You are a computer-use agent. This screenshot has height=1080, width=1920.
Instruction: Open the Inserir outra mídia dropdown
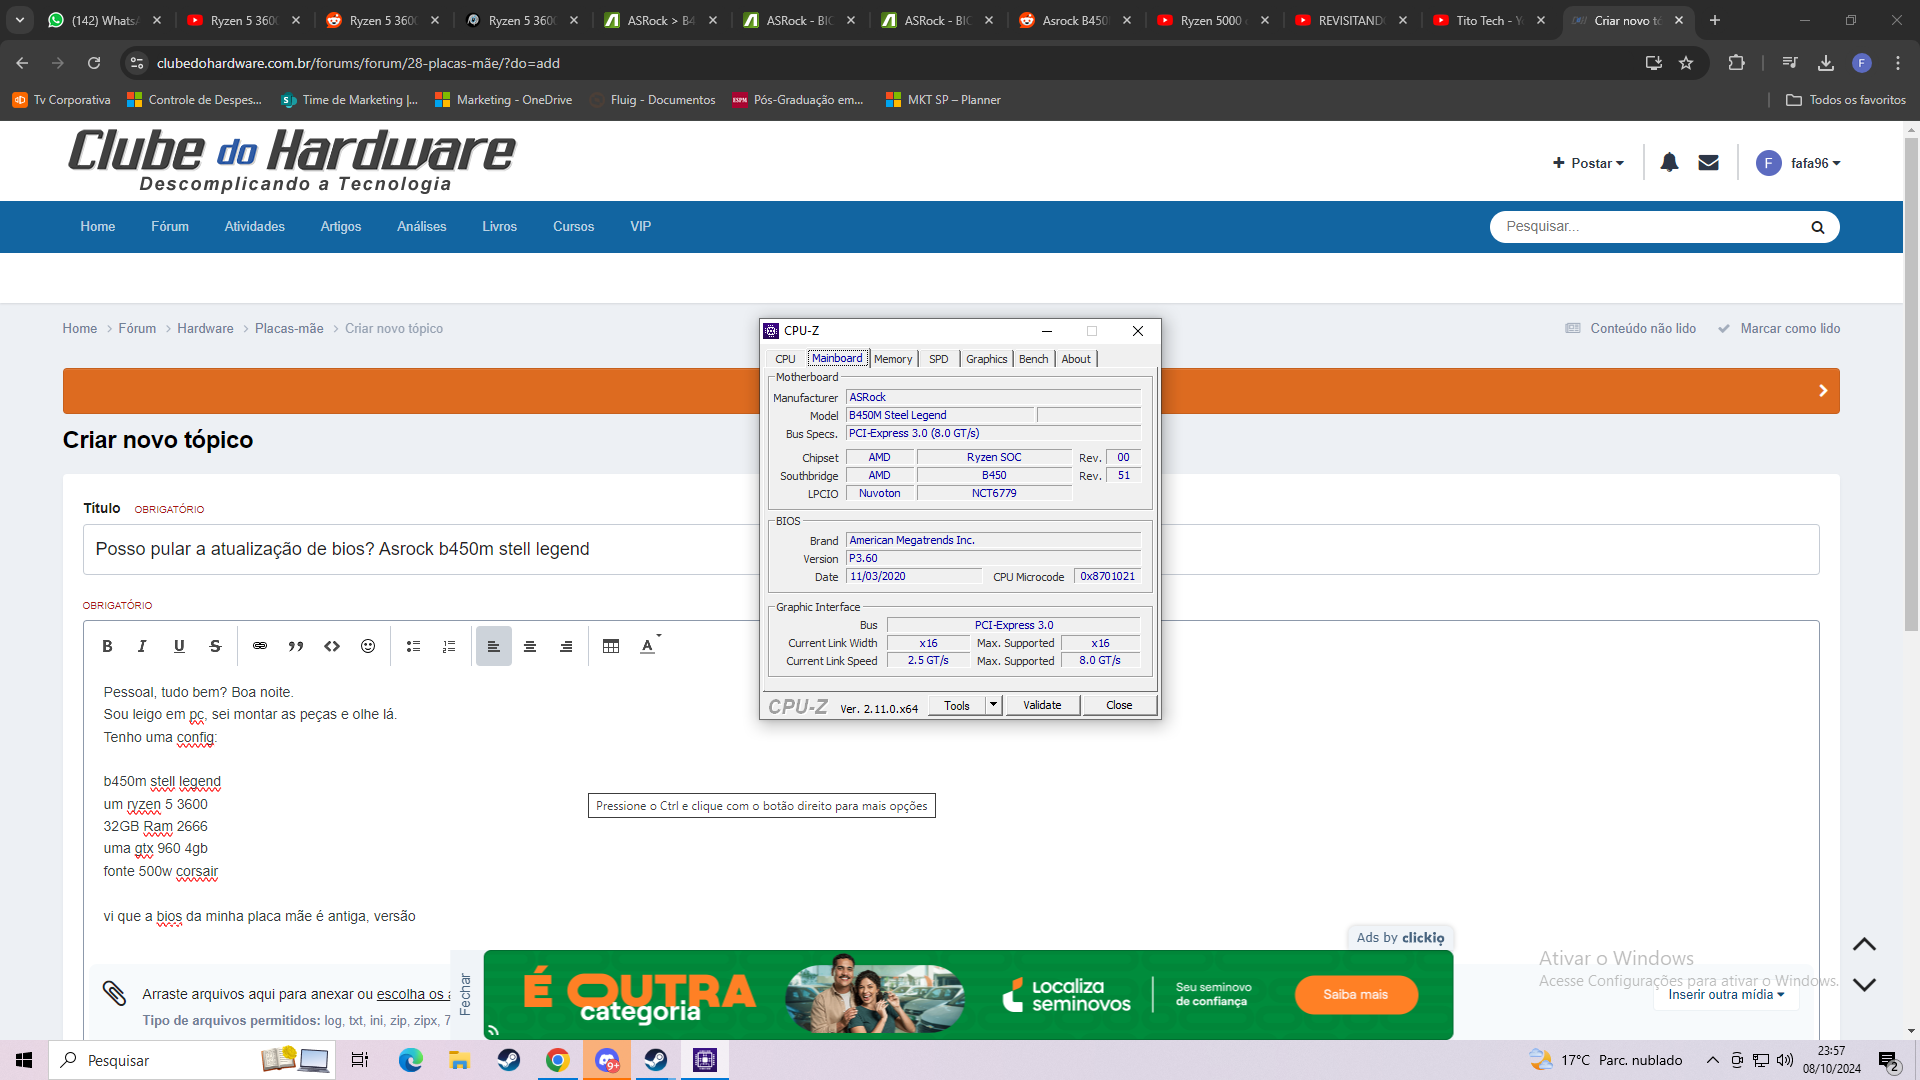1726,994
